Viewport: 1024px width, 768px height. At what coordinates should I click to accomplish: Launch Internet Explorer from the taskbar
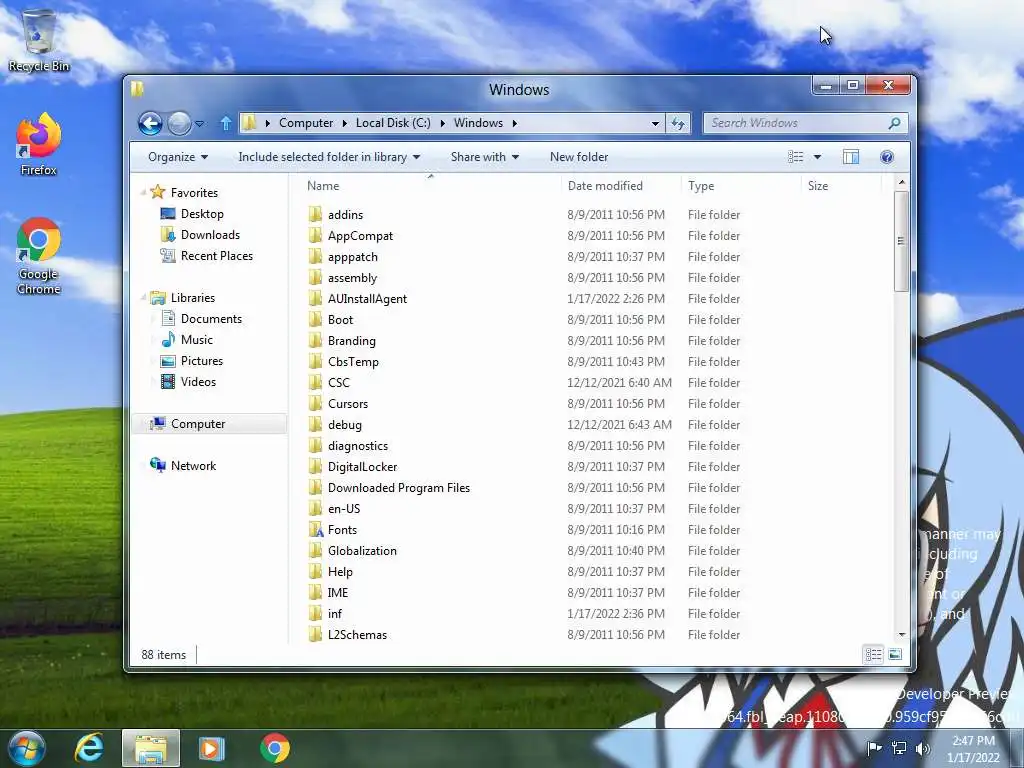pyautogui.click(x=89, y=748)
